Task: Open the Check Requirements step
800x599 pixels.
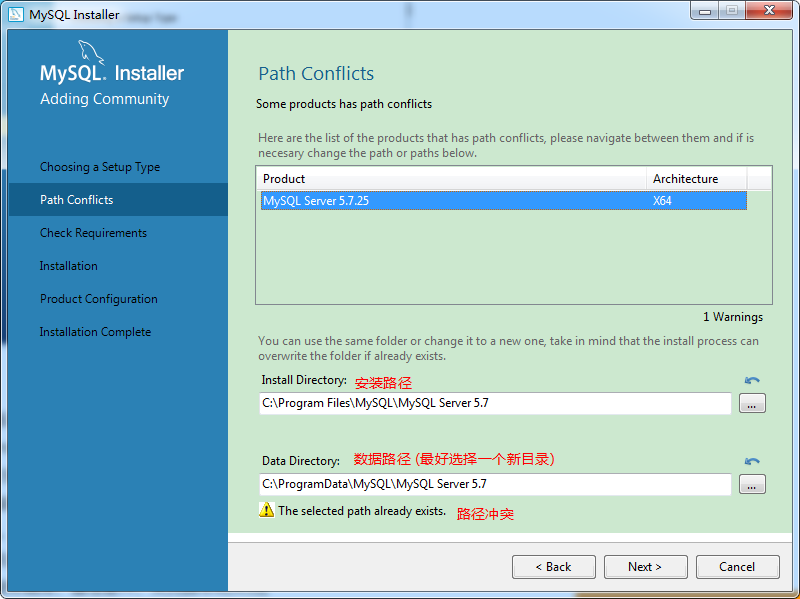Action: 93,233
